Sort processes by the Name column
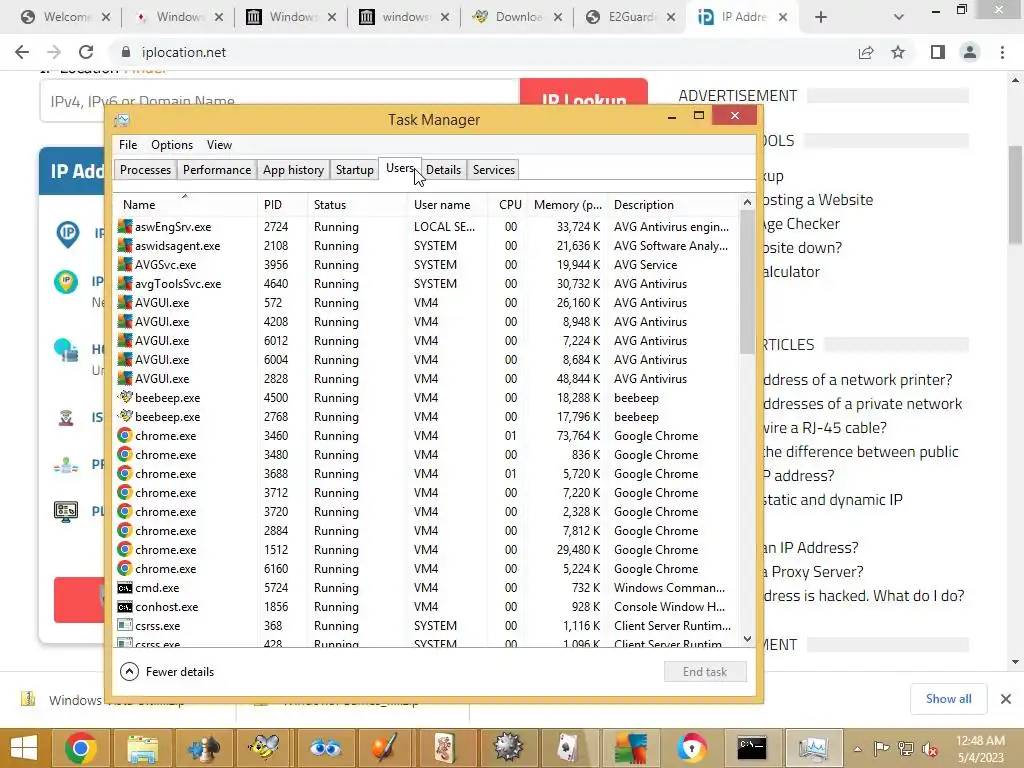 (185, 204)
